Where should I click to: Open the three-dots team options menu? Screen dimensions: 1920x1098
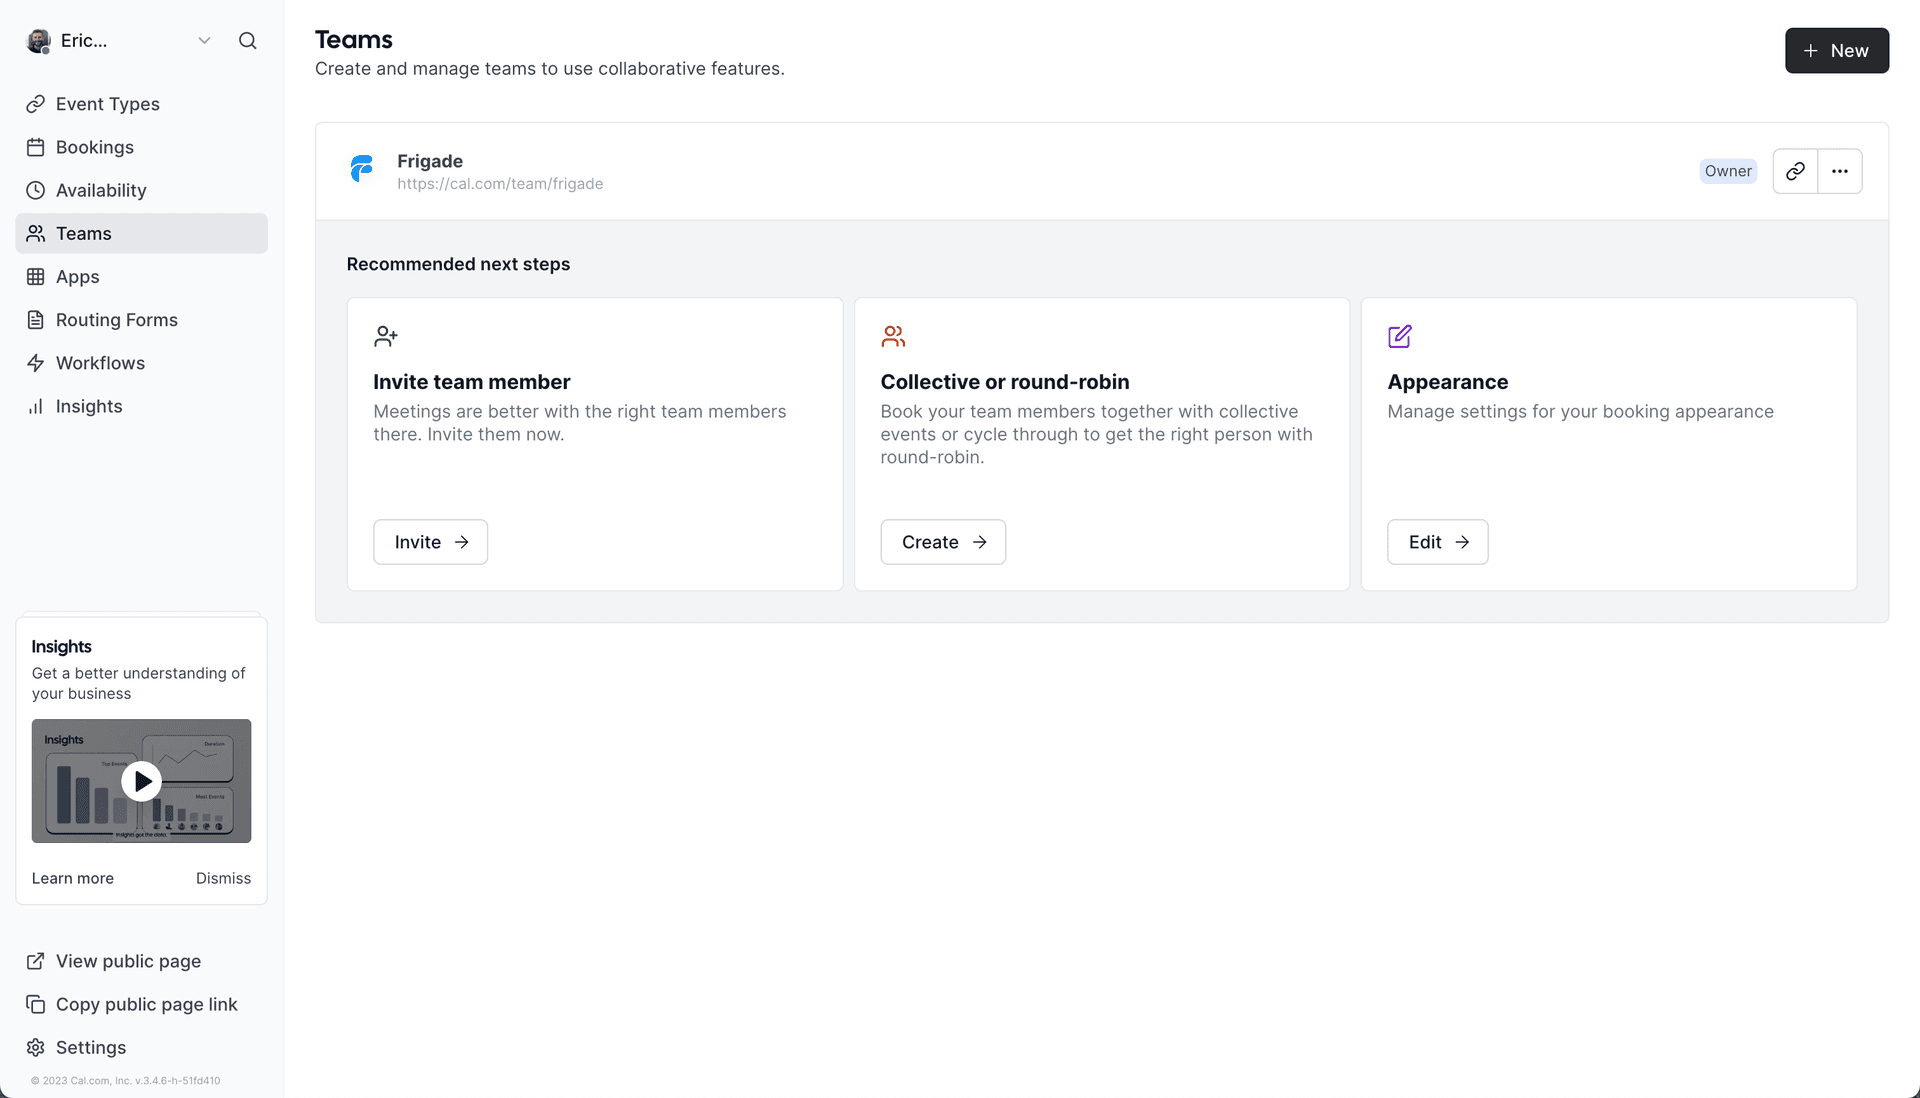1839,171
